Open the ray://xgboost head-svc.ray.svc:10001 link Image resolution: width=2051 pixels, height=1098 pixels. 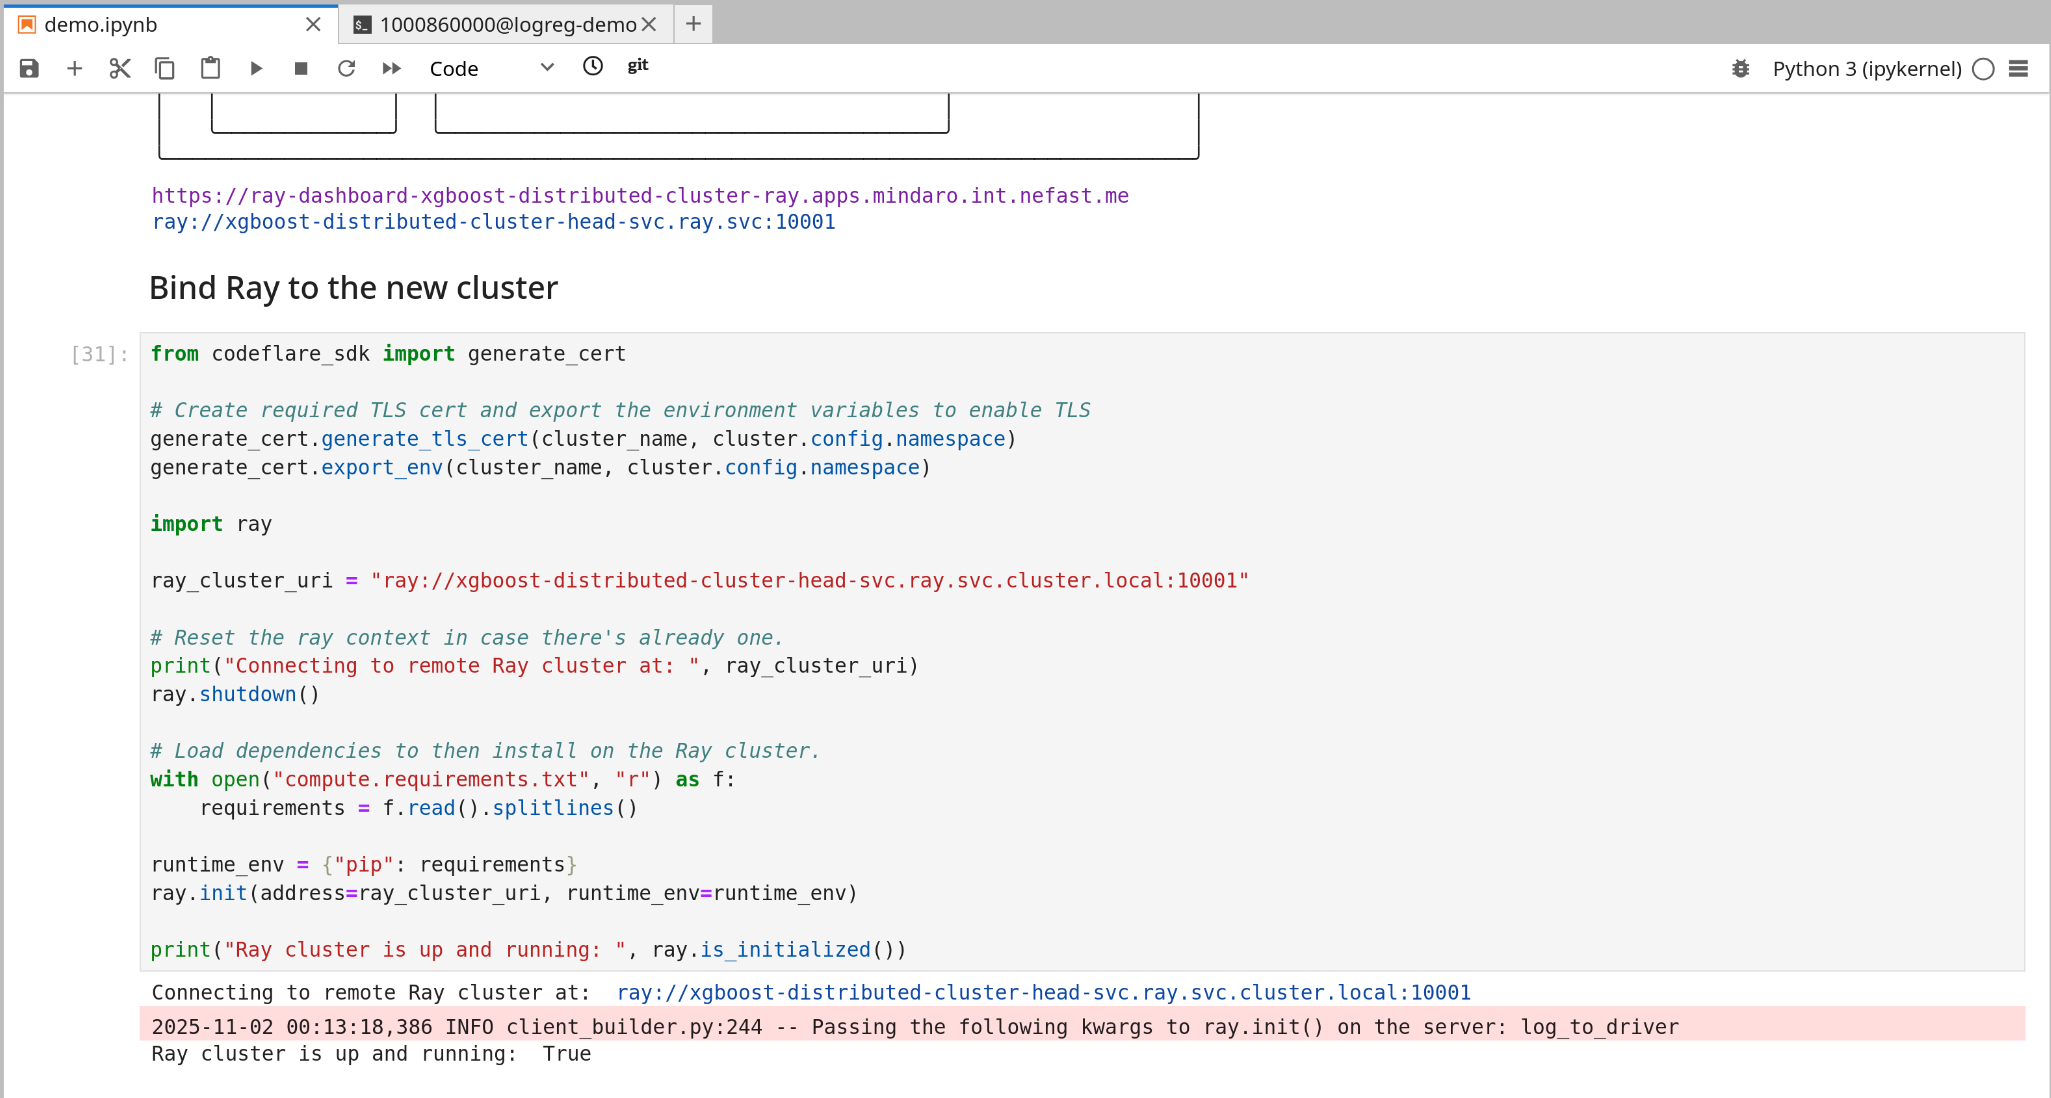(x=494, y=221)
